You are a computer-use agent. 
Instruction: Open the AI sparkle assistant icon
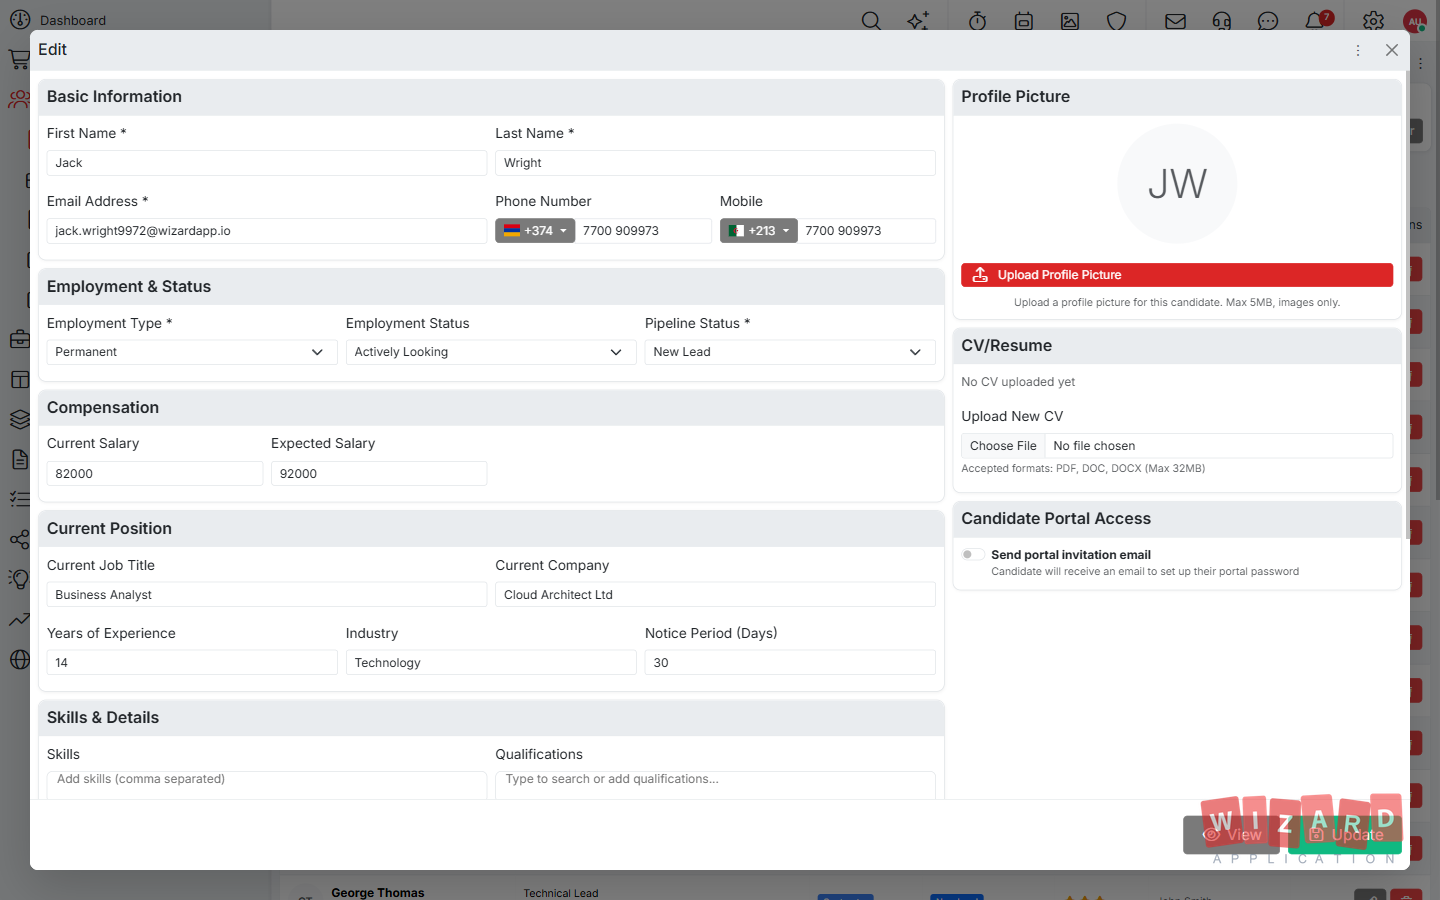(918, 21)
